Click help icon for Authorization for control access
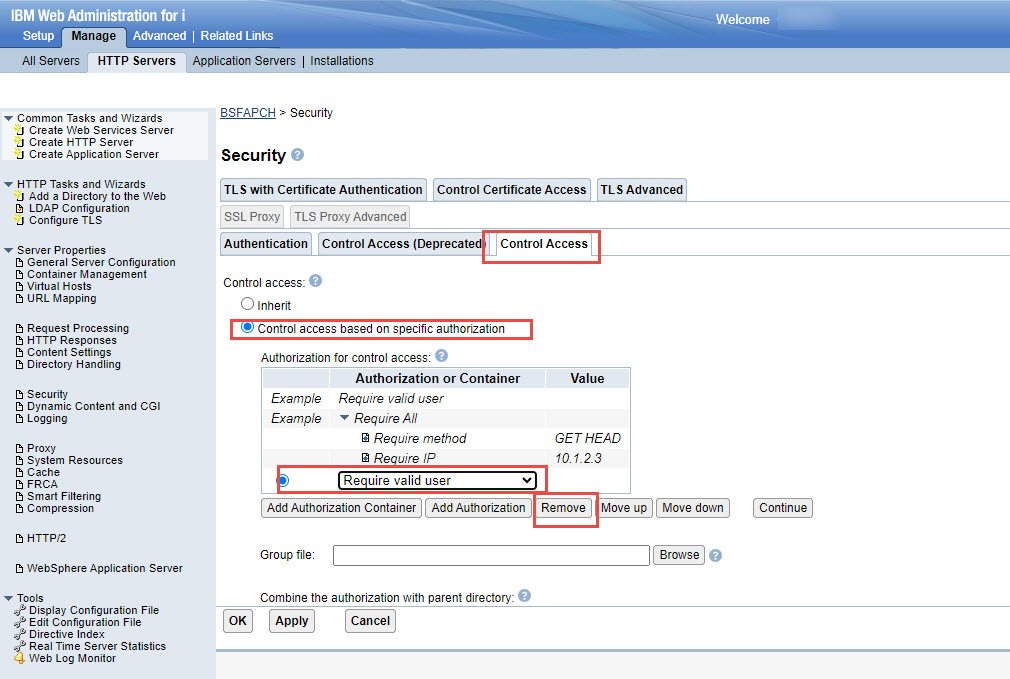This screenshot has width=1010, height=679. tap(441, 356)
